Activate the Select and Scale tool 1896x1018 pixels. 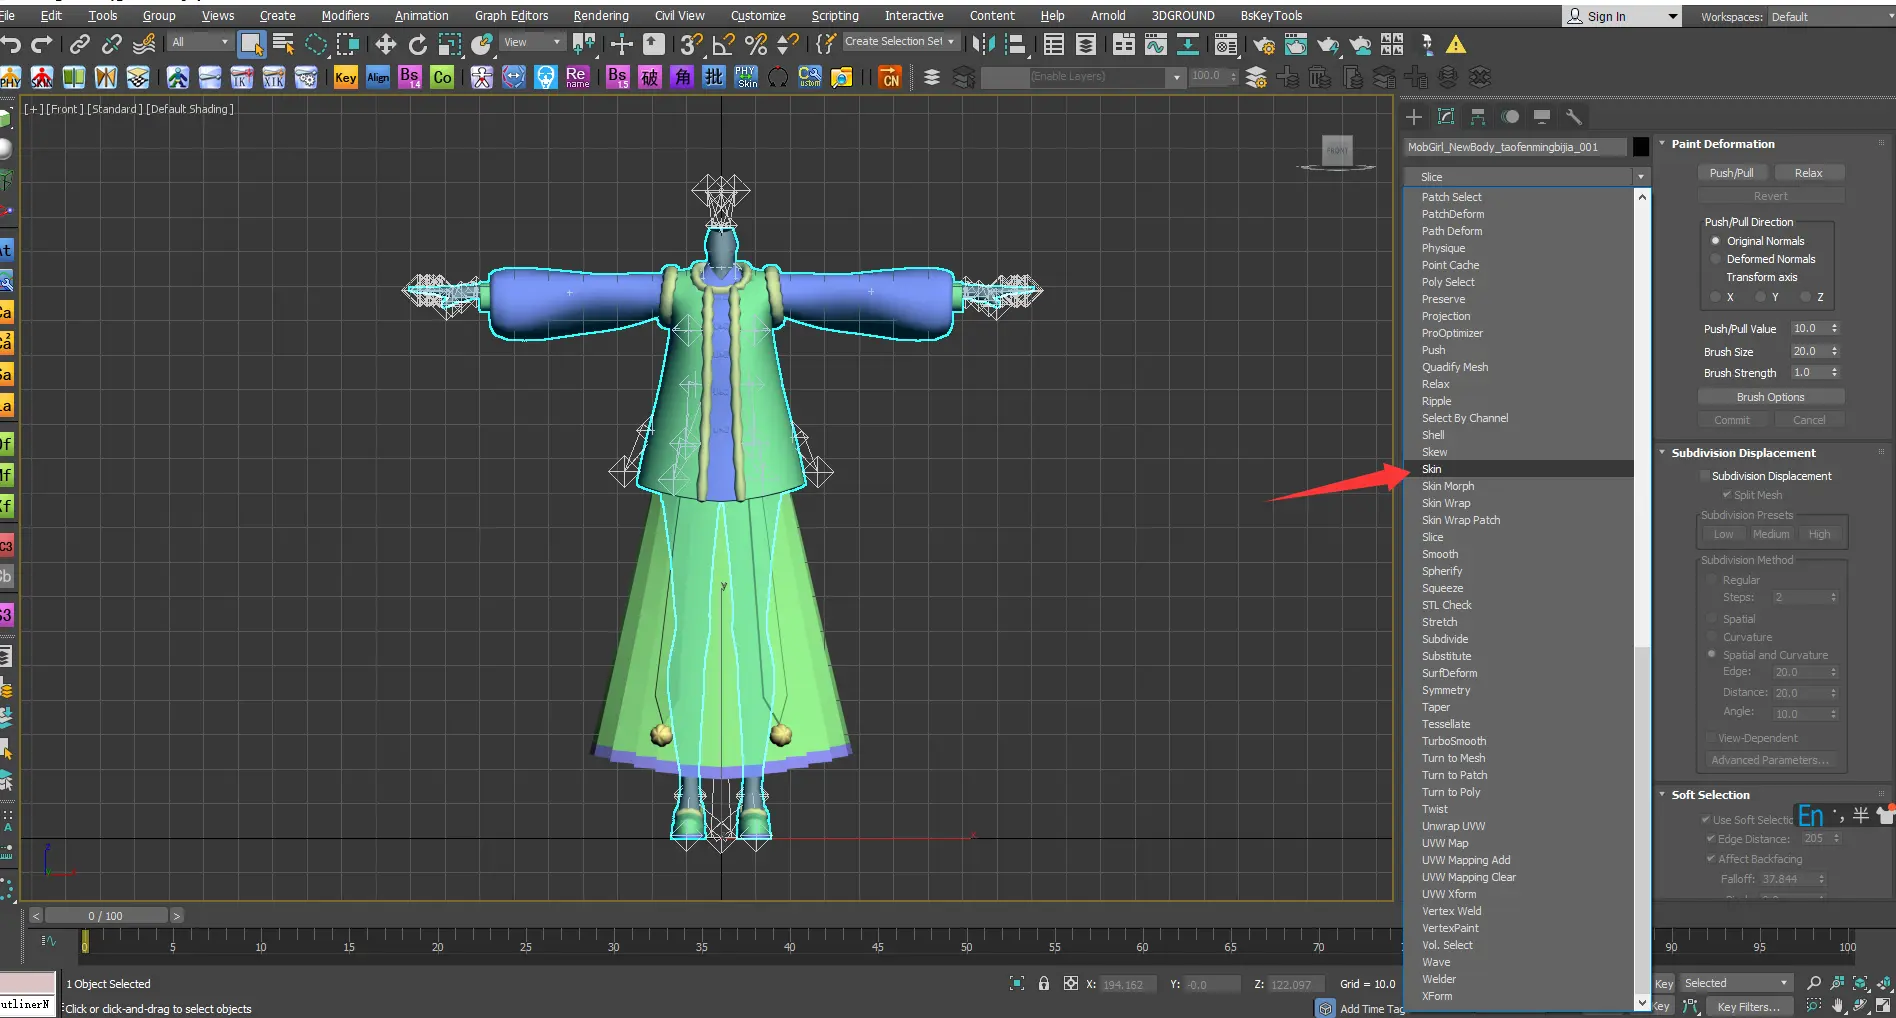click(x=450, y=44)
